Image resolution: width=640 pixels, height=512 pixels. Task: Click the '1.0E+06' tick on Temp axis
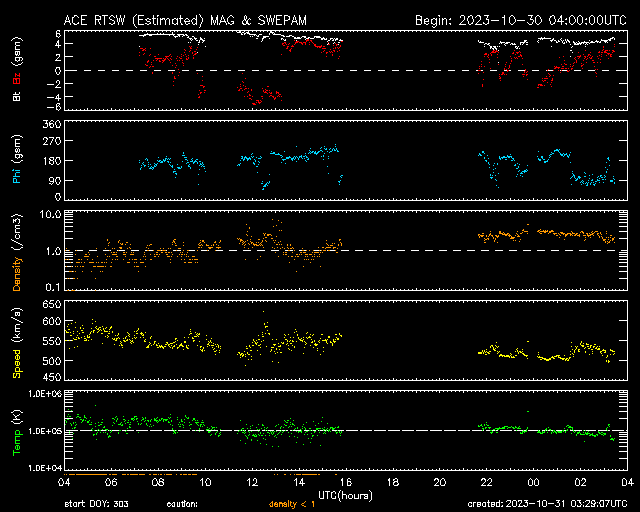coord(45,394)
